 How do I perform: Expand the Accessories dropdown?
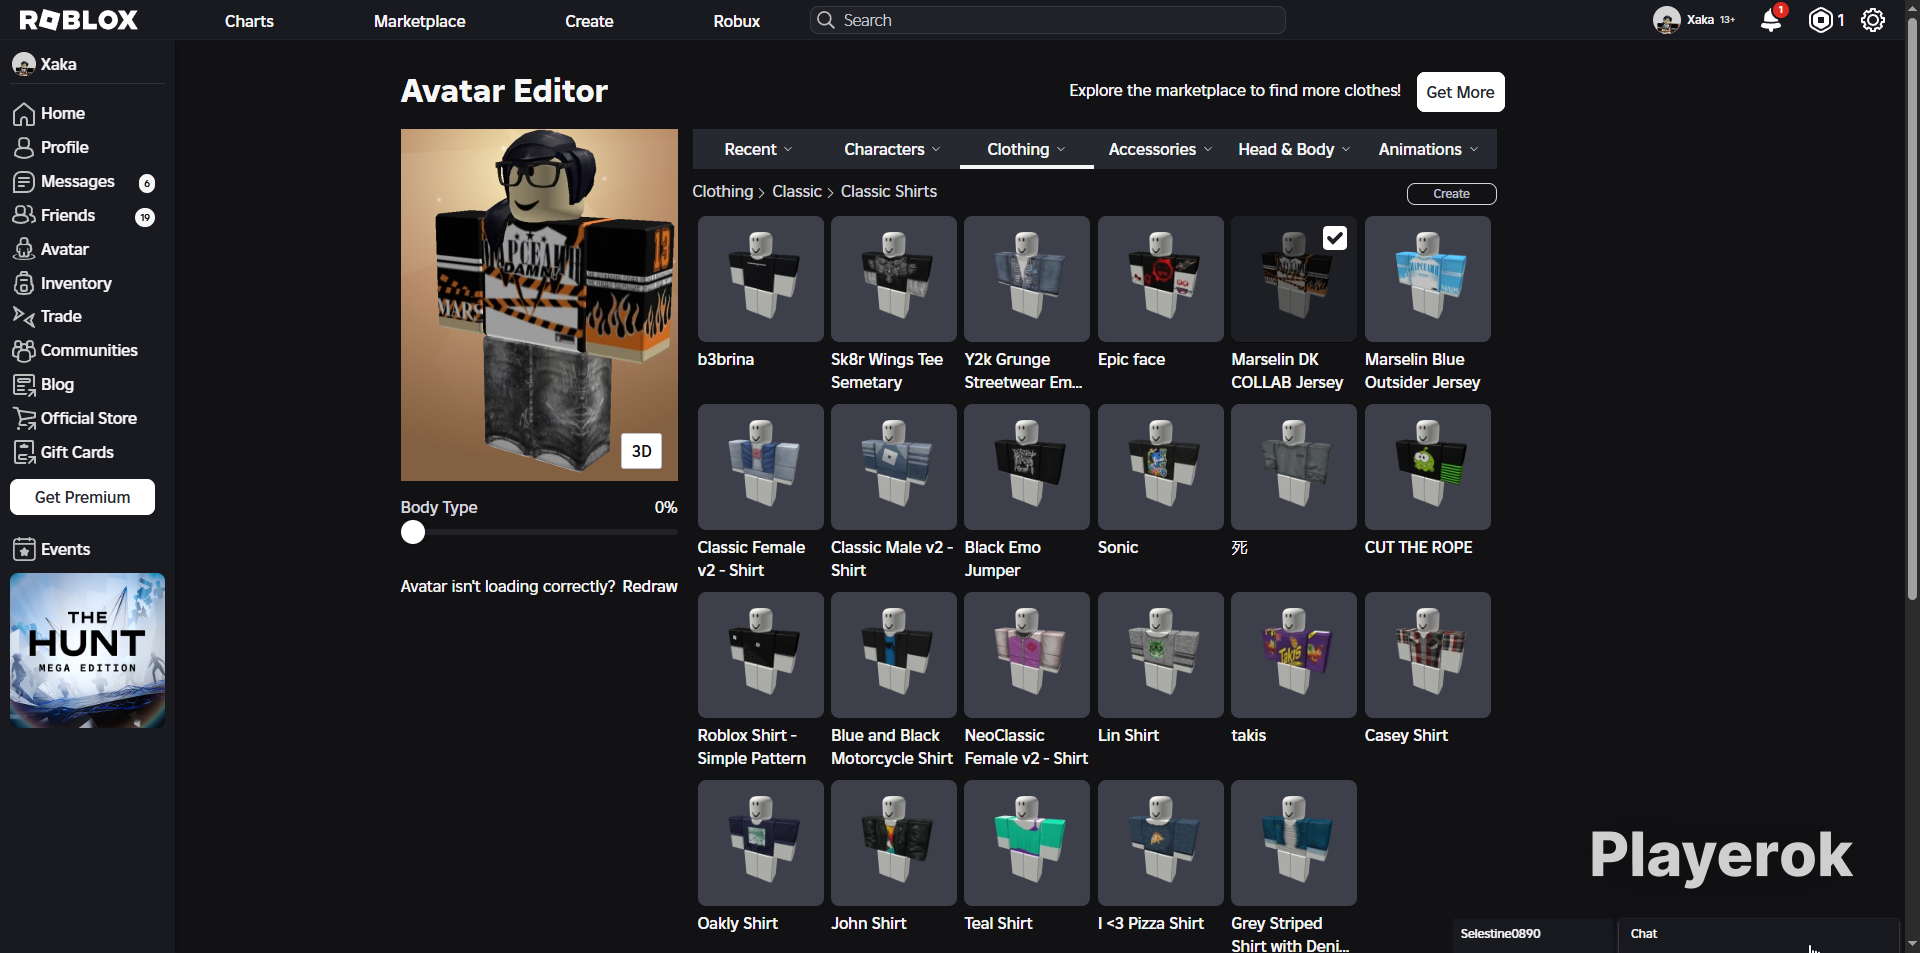[x=1160, y=149]
